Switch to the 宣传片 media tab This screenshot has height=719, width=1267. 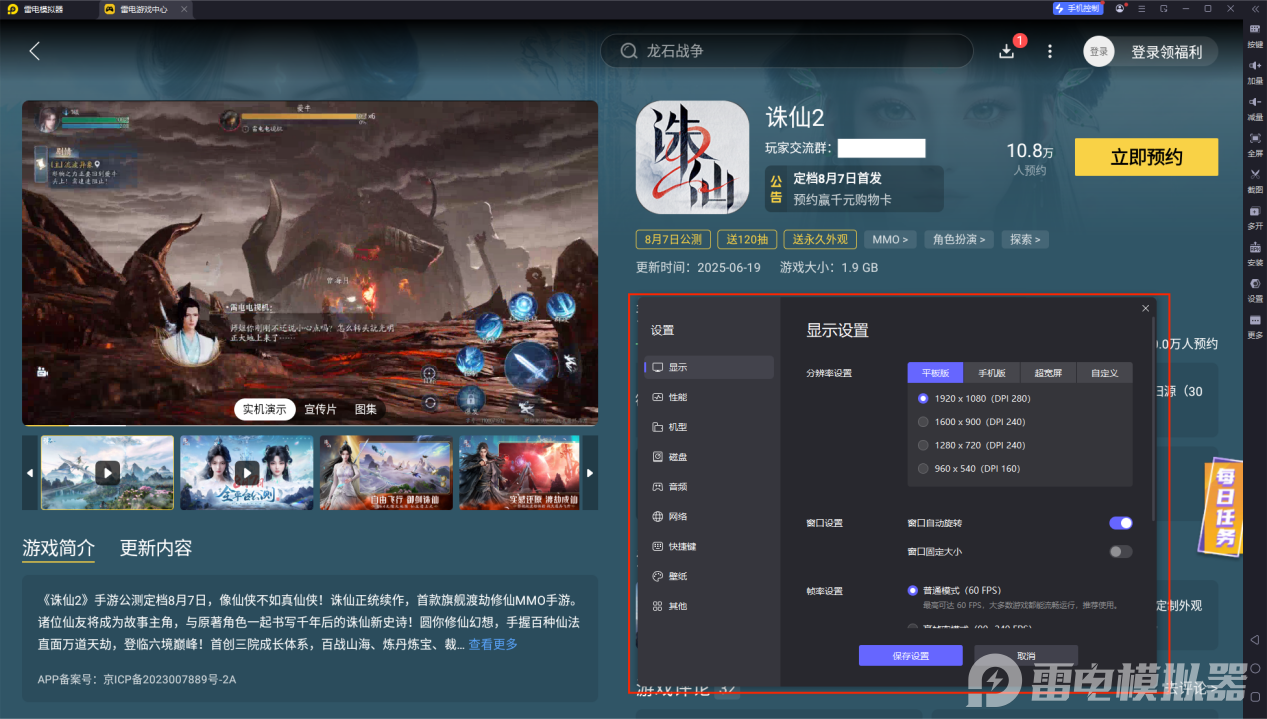pyautogui.click(x=321, y=409)
